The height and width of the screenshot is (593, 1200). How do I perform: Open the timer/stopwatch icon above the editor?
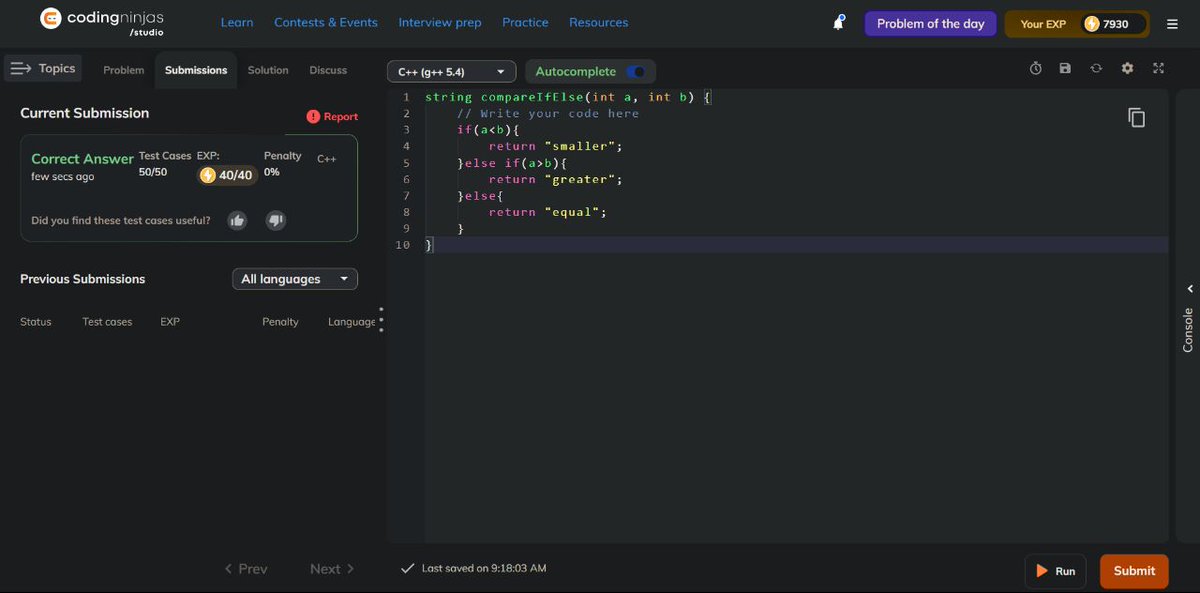[x=1035, y=68]
